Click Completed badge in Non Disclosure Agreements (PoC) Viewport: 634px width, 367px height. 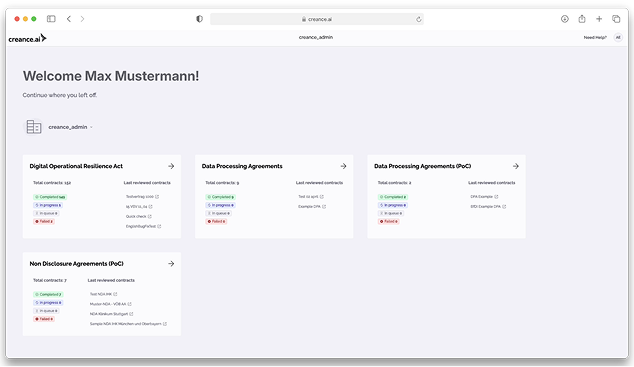click(48, 294)
